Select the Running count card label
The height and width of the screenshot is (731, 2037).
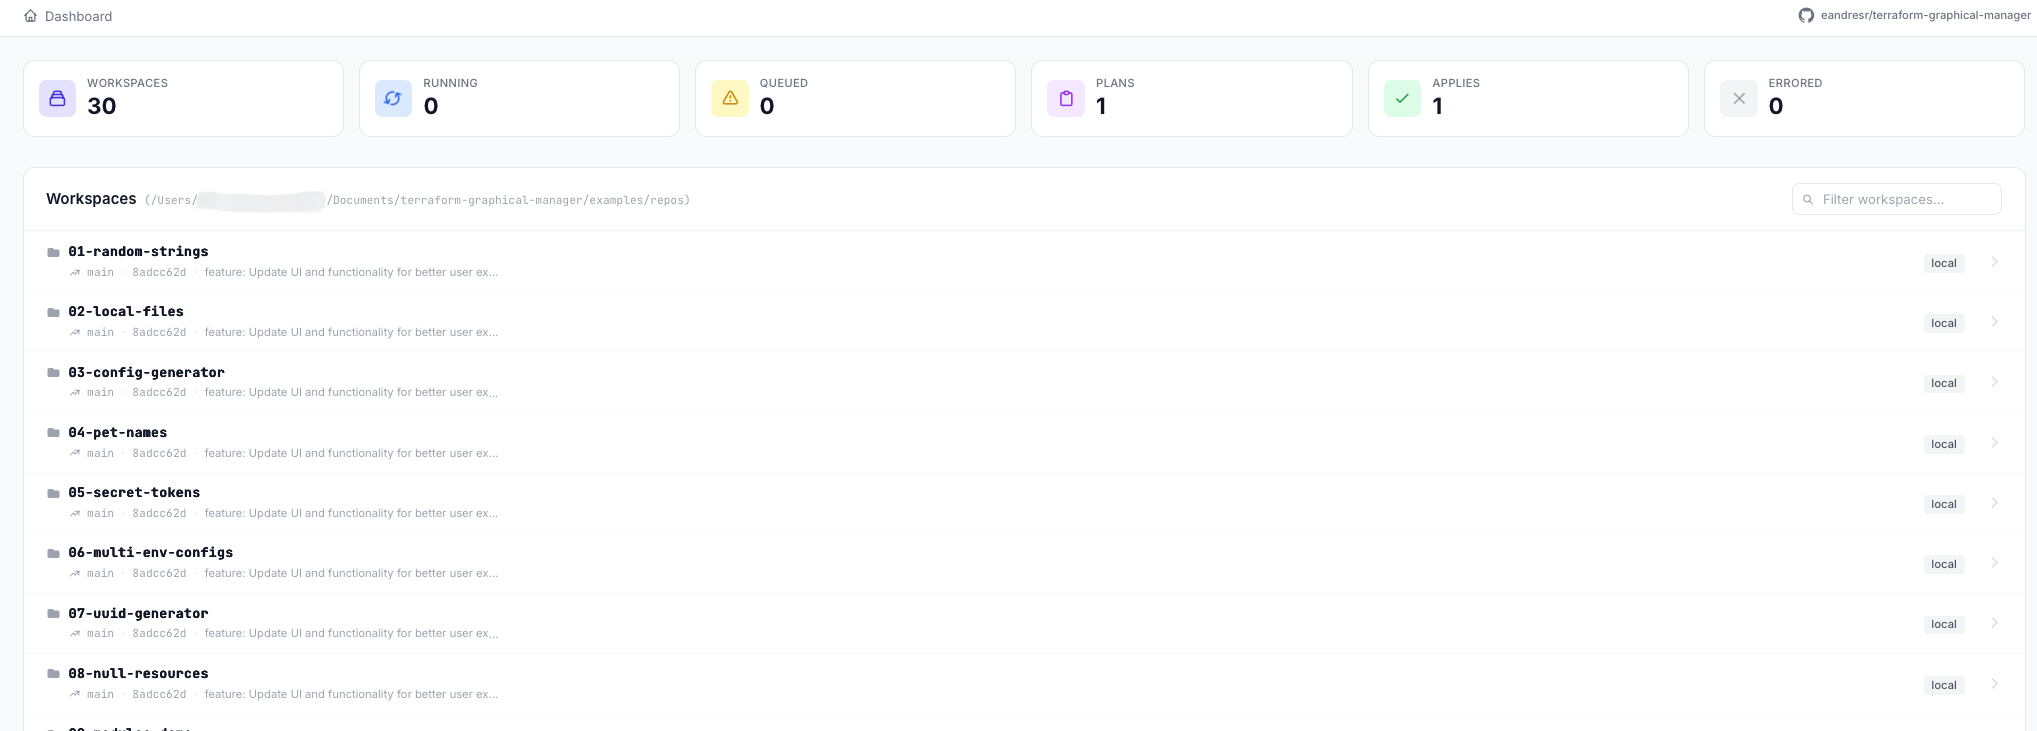[x=450, y=83]
